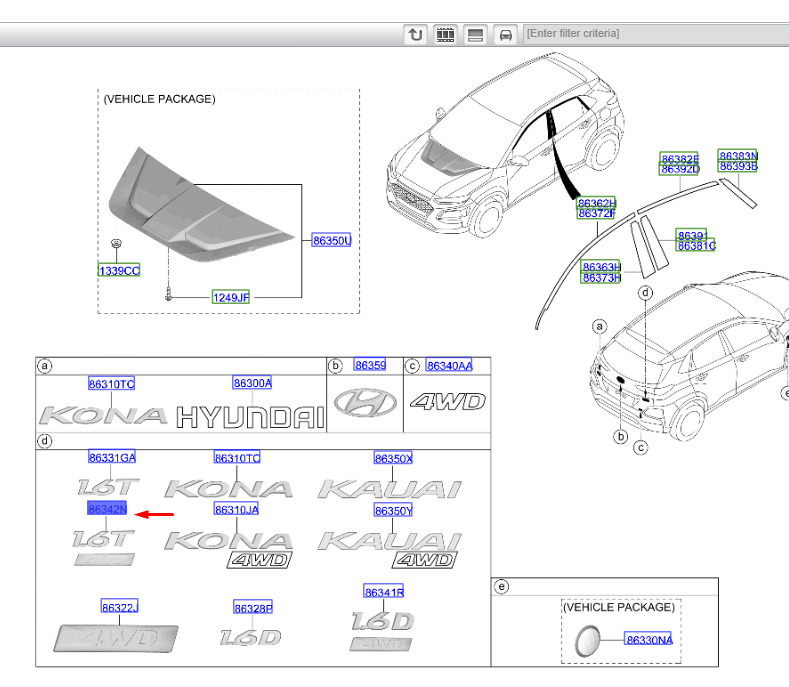Click the filmstrip view toolbar icon

(x=445, y=35)
